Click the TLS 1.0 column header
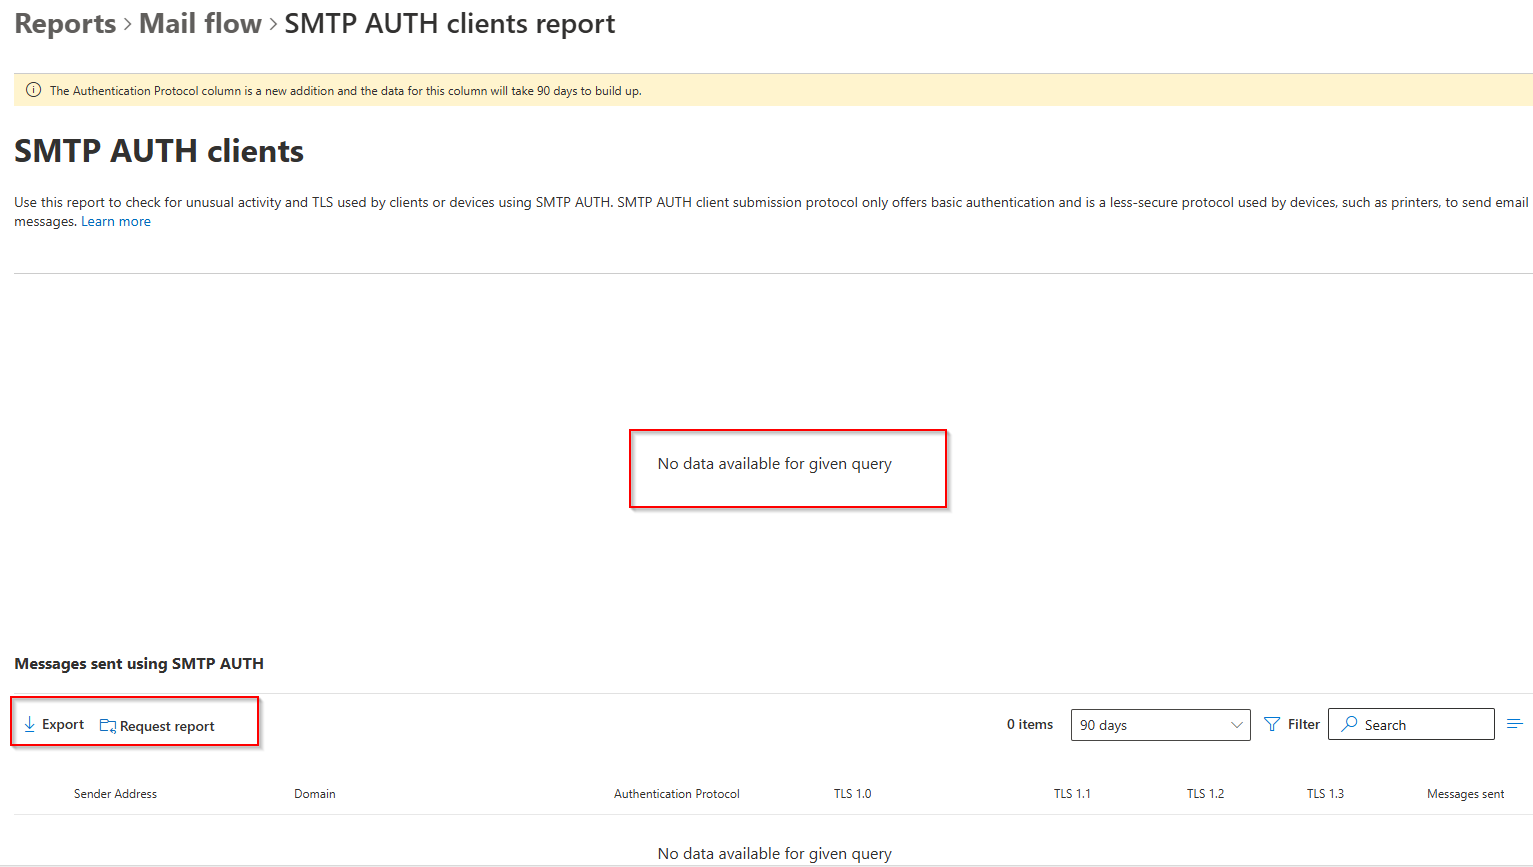The image size is (1533, 867). tap(852, 794)
